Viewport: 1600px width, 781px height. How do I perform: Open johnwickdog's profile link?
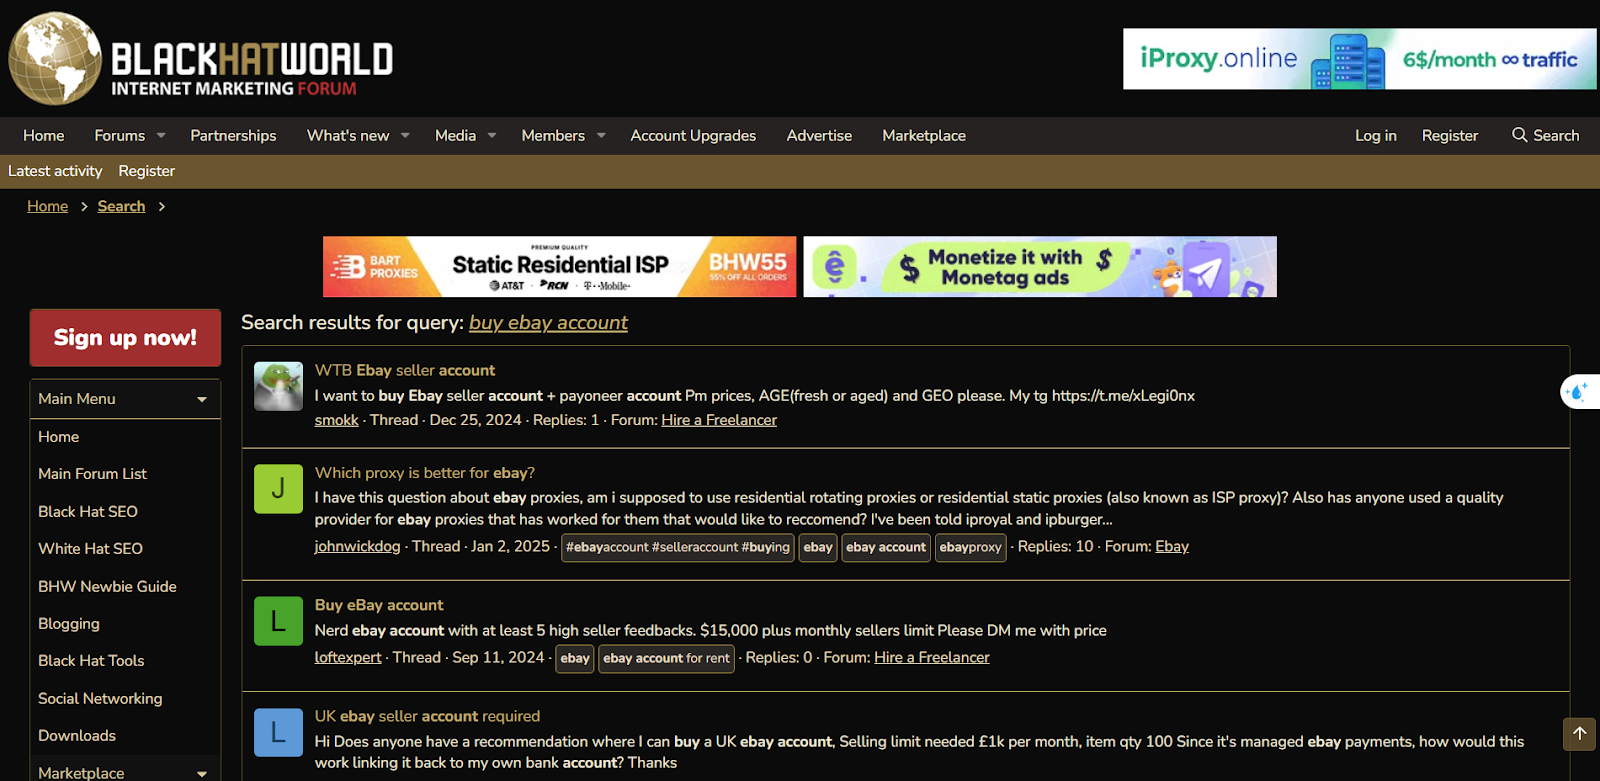(x=357, y=546)
